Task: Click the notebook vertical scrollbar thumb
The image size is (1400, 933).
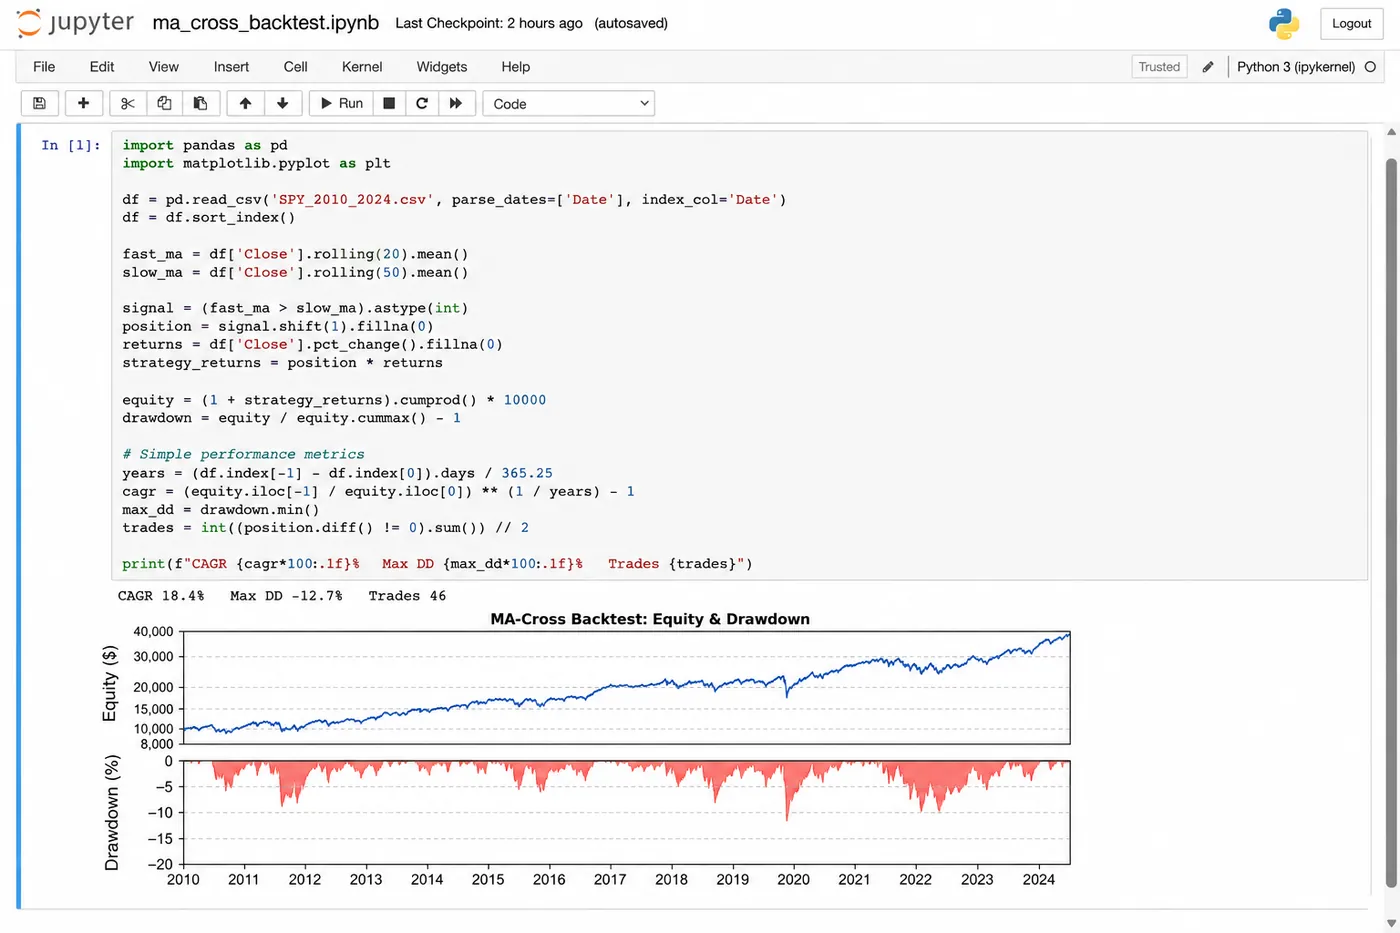Action: pos(1391,523)
